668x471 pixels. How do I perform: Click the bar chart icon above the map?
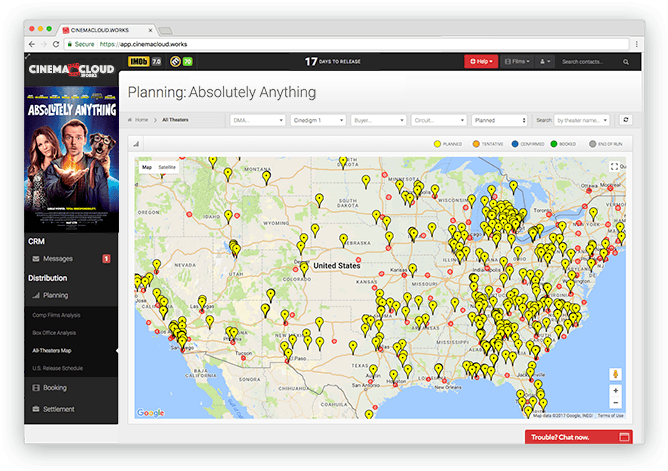[135, 144]
